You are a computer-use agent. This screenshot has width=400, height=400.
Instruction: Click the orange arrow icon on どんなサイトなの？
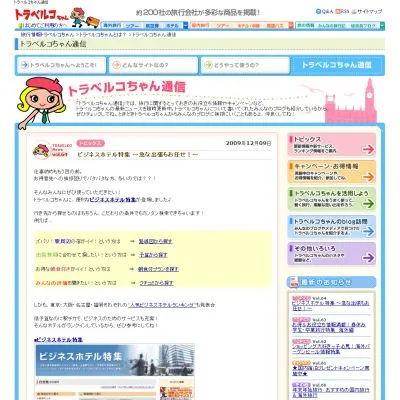pos(116,65)
